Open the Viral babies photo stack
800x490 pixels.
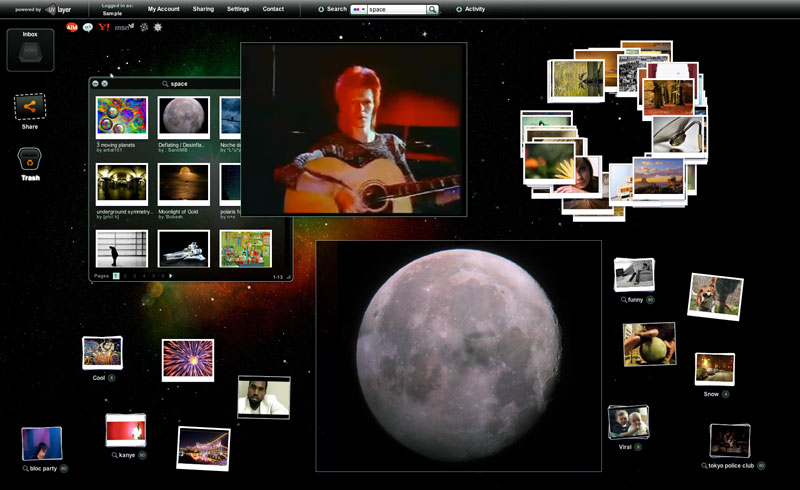(x=629, y=422)
